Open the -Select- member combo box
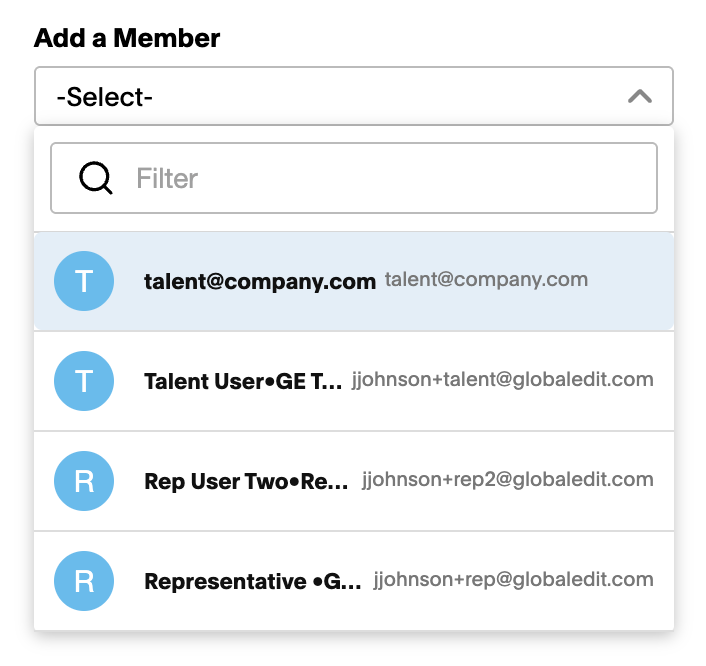This screenshot has height=666, width=706. [x=354, y=96]
